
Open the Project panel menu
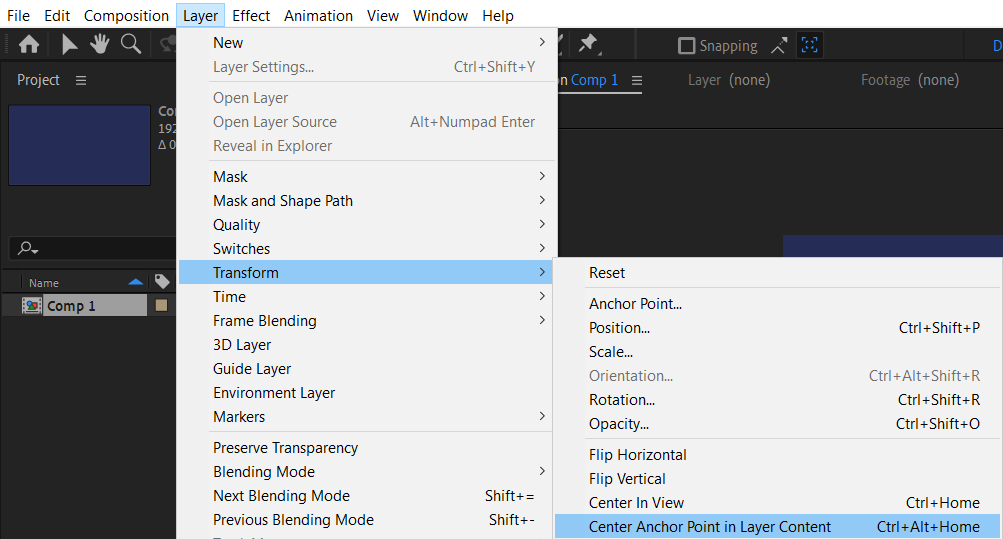coord(81,80)
